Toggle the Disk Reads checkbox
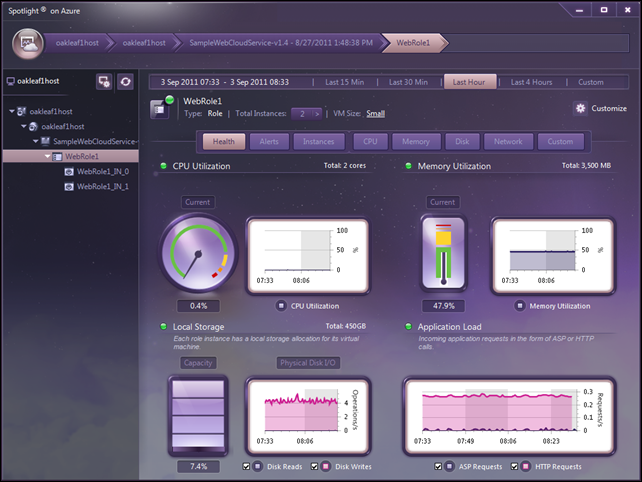 pos(246,466)
